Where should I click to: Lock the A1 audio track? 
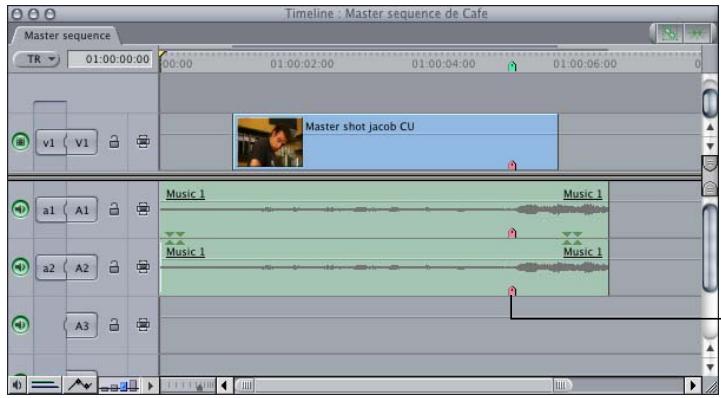(114, 209)
